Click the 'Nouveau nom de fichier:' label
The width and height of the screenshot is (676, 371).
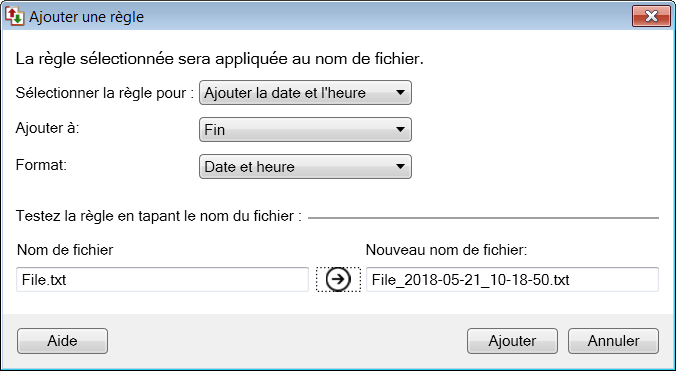(447, 250)
